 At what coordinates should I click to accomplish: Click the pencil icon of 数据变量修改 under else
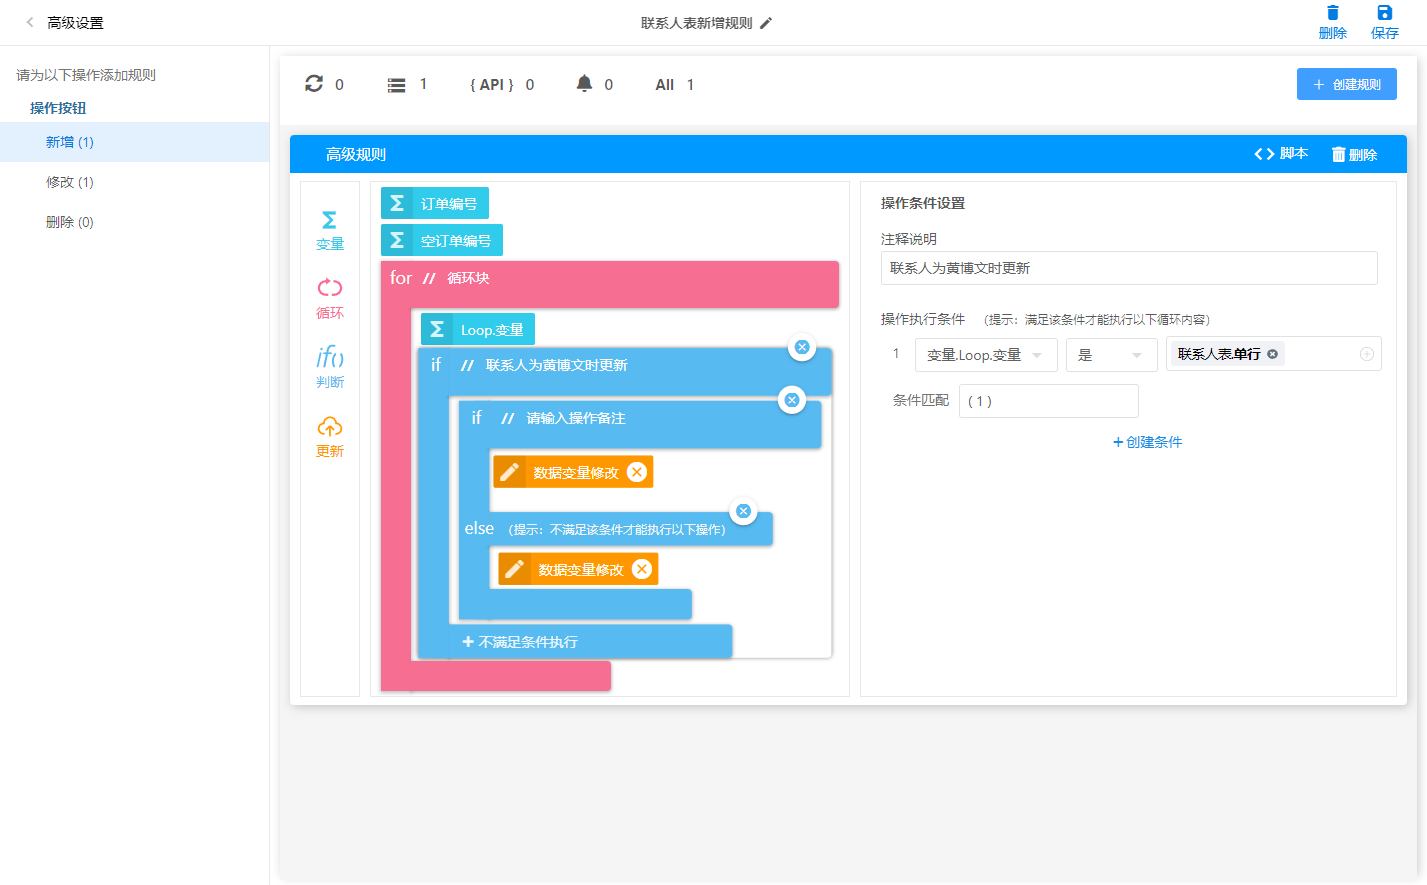pos(514,569)
